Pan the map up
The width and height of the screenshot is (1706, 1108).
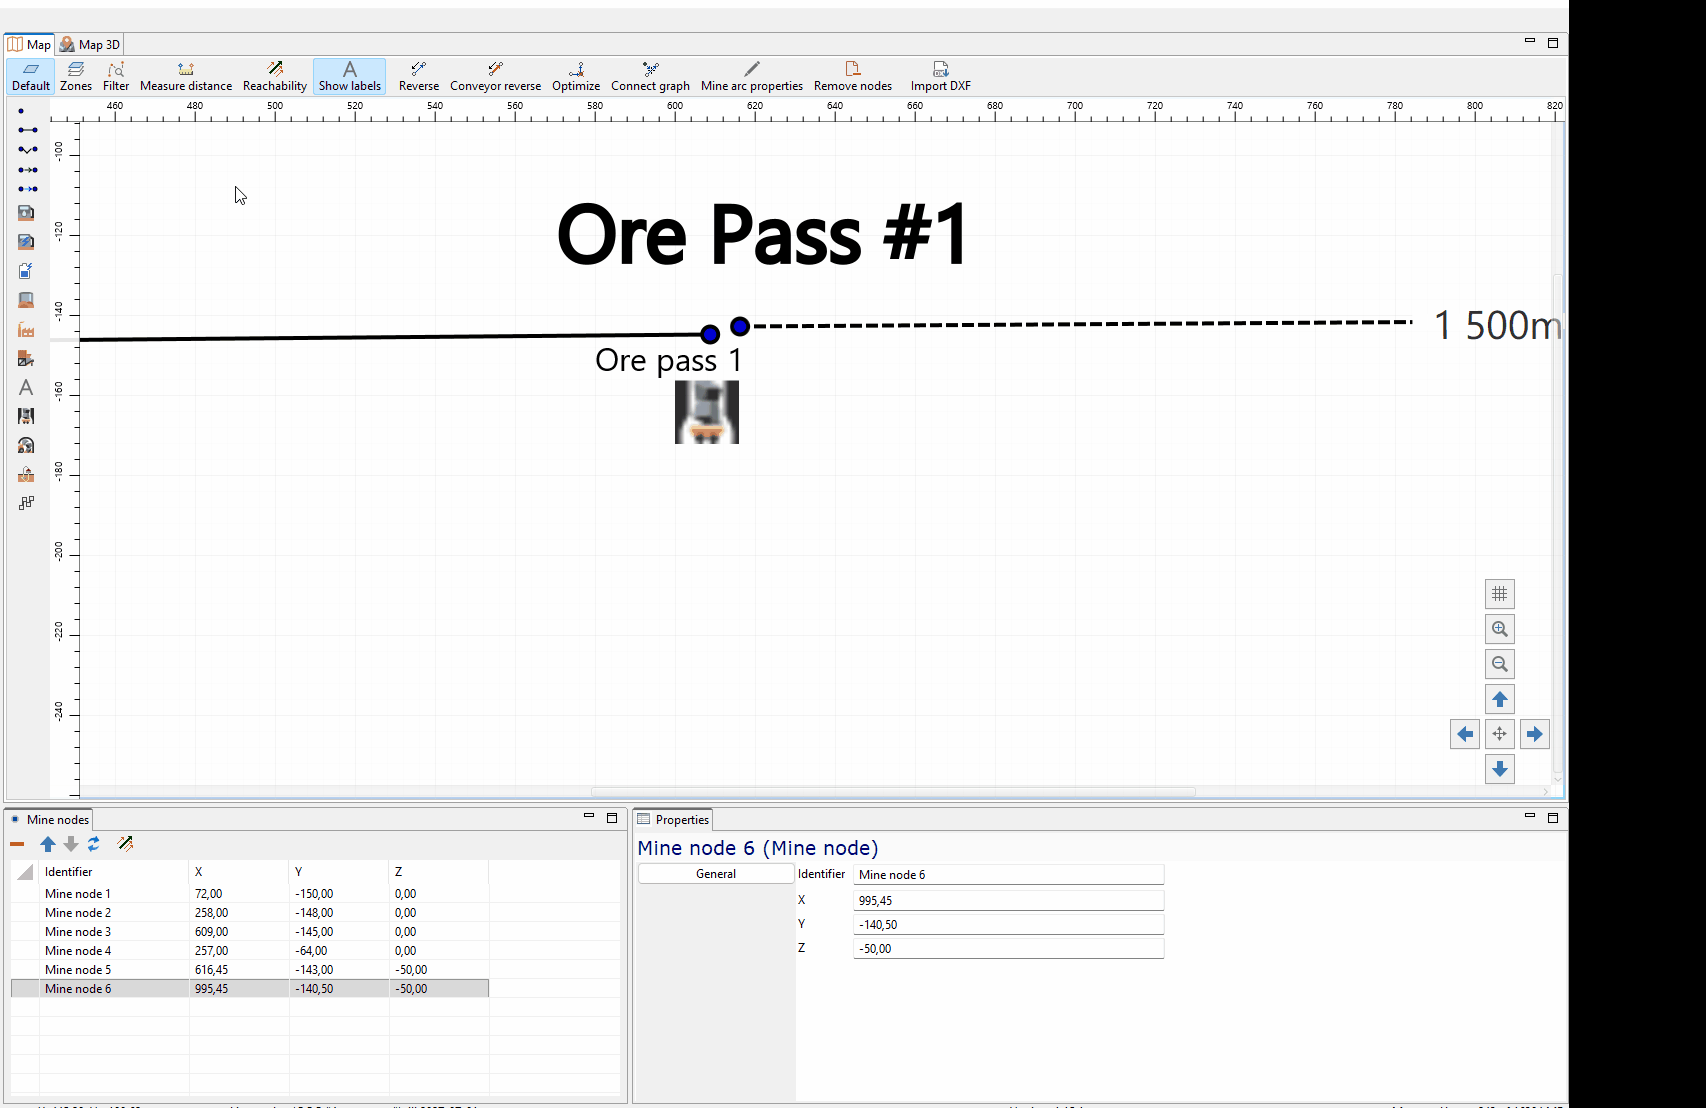(x=1500, y=699)
